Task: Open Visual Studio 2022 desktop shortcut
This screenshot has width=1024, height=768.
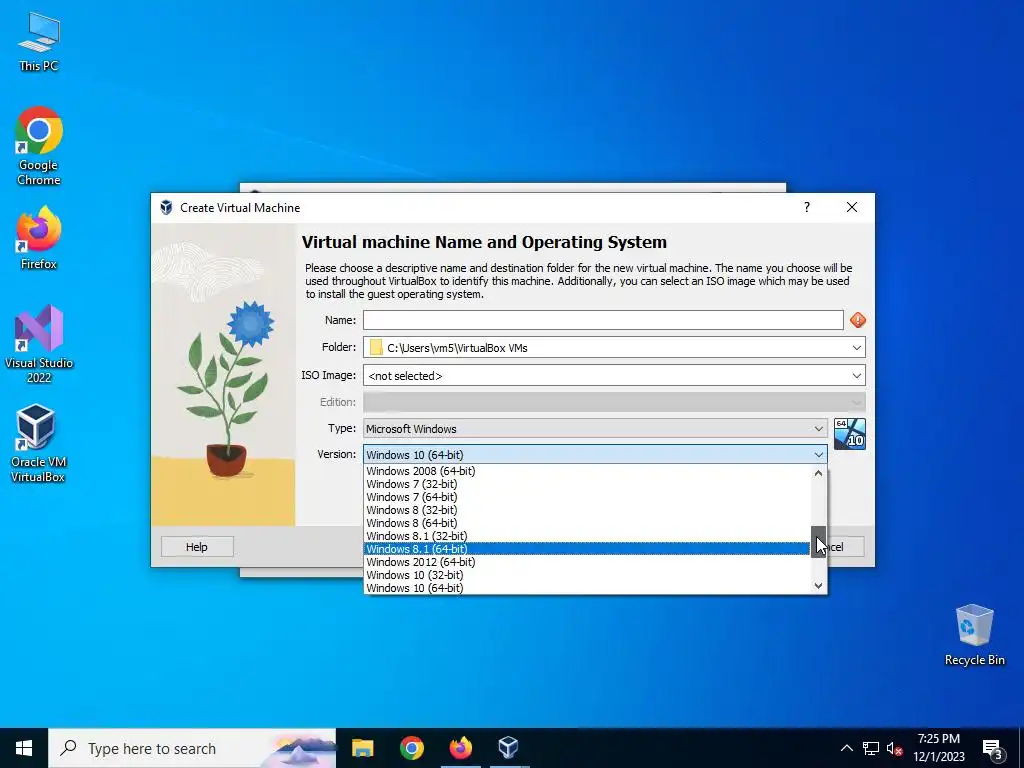Action: click(x=39, y=344)
